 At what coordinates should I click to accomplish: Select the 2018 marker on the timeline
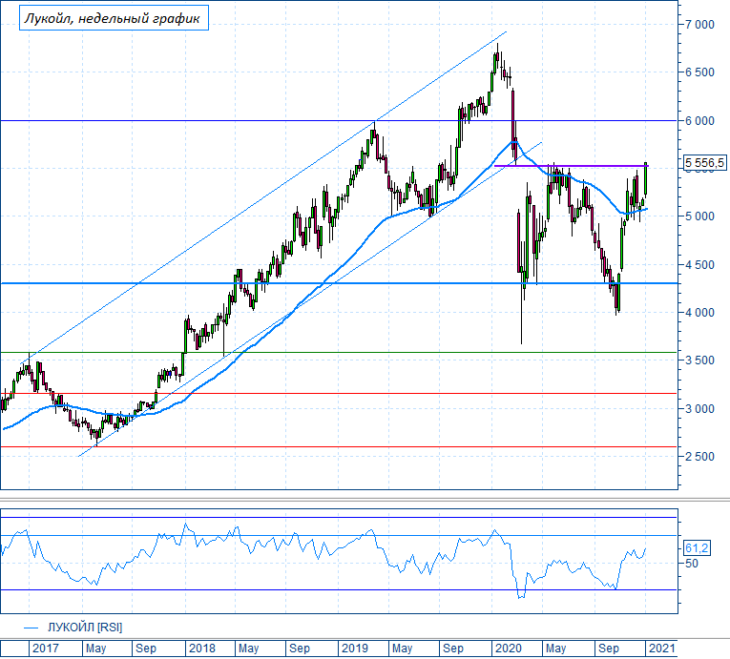coord(202,648)
